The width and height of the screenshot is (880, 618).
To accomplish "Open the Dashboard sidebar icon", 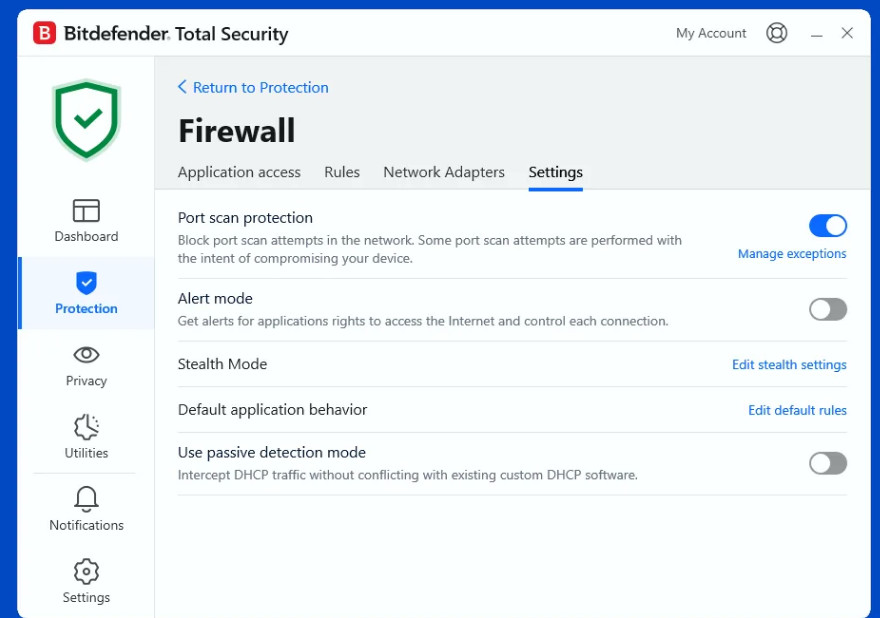I will coord(86,211).
